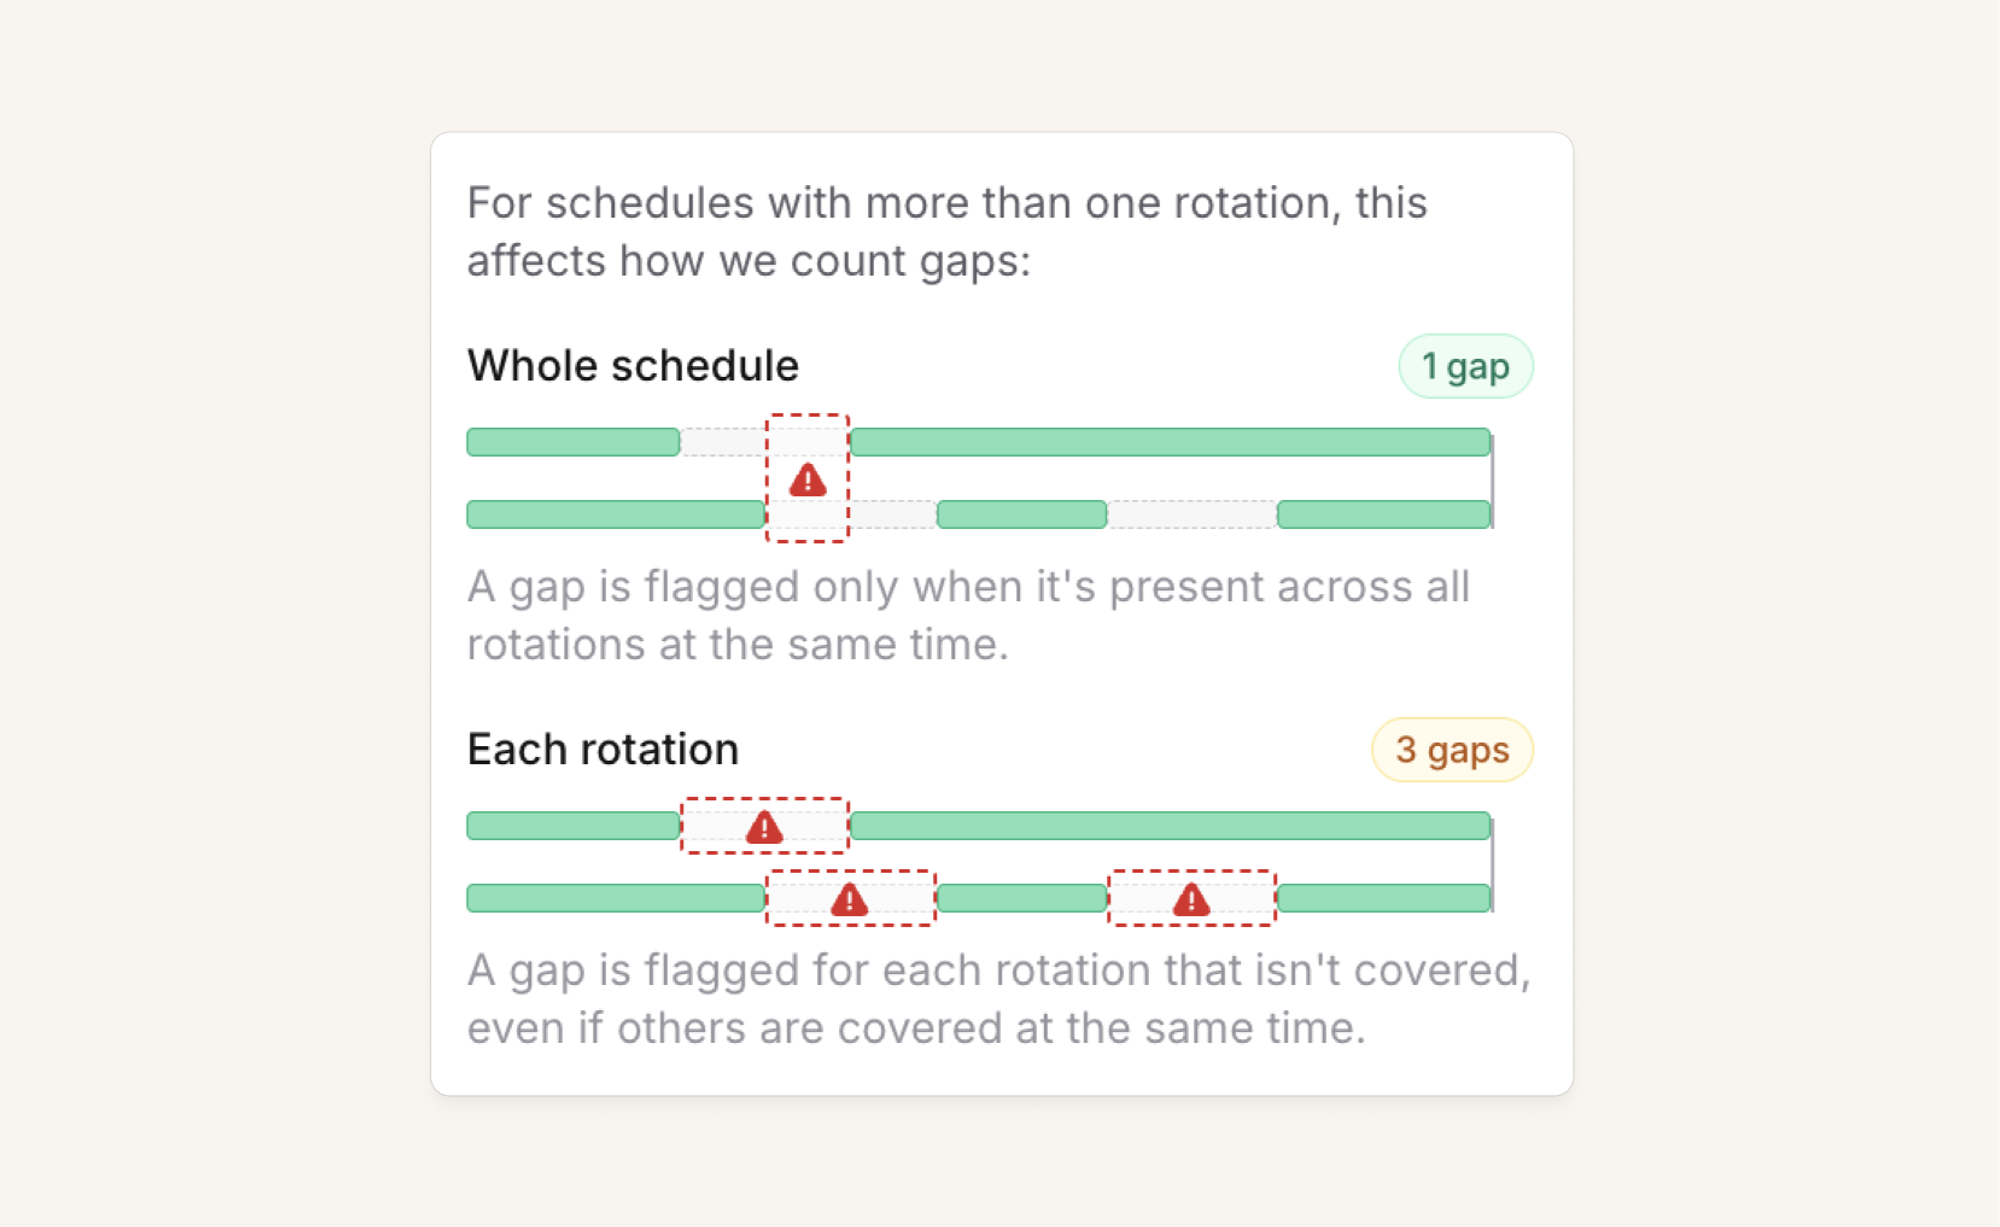Click the first short green bar in Whole schedule top row

point(573,442)
